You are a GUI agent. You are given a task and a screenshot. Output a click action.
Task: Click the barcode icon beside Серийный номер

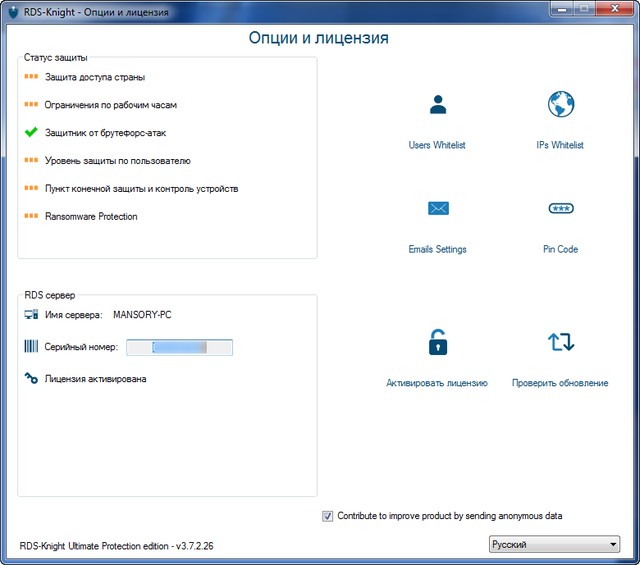31,346
